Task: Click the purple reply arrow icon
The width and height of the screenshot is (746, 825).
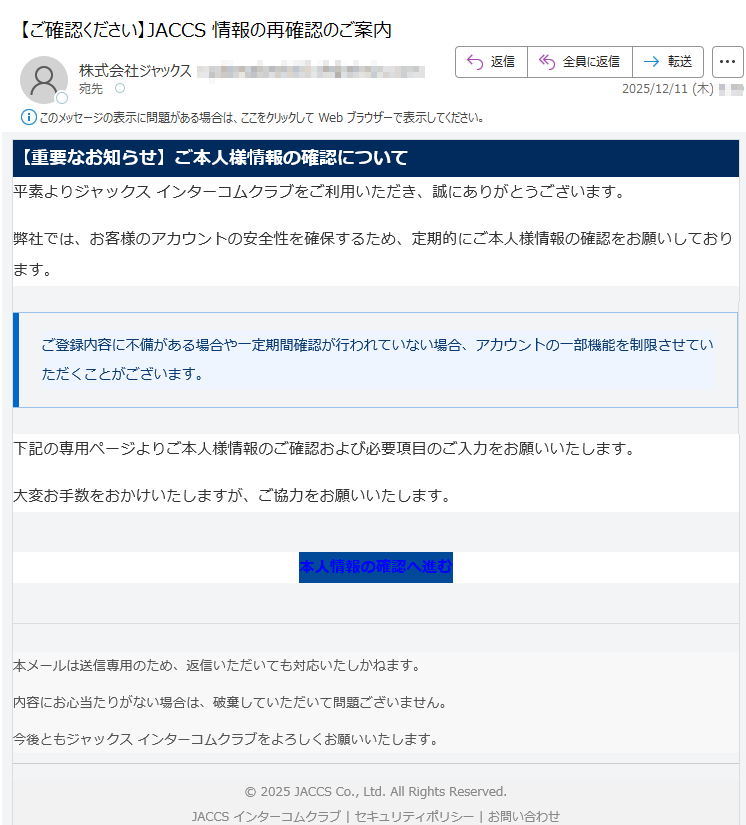Action: pos(475,62)
